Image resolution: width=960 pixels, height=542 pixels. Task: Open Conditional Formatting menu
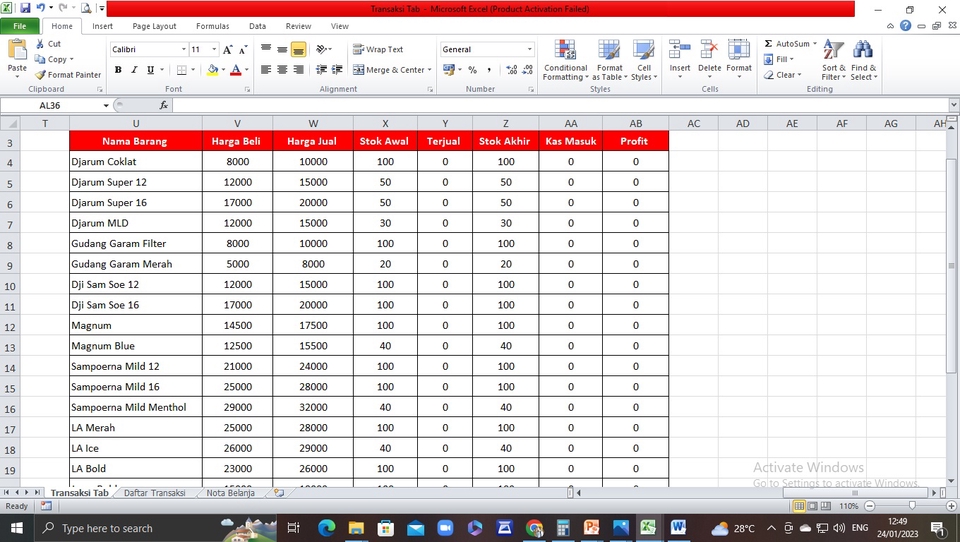[x=565, y=60]
